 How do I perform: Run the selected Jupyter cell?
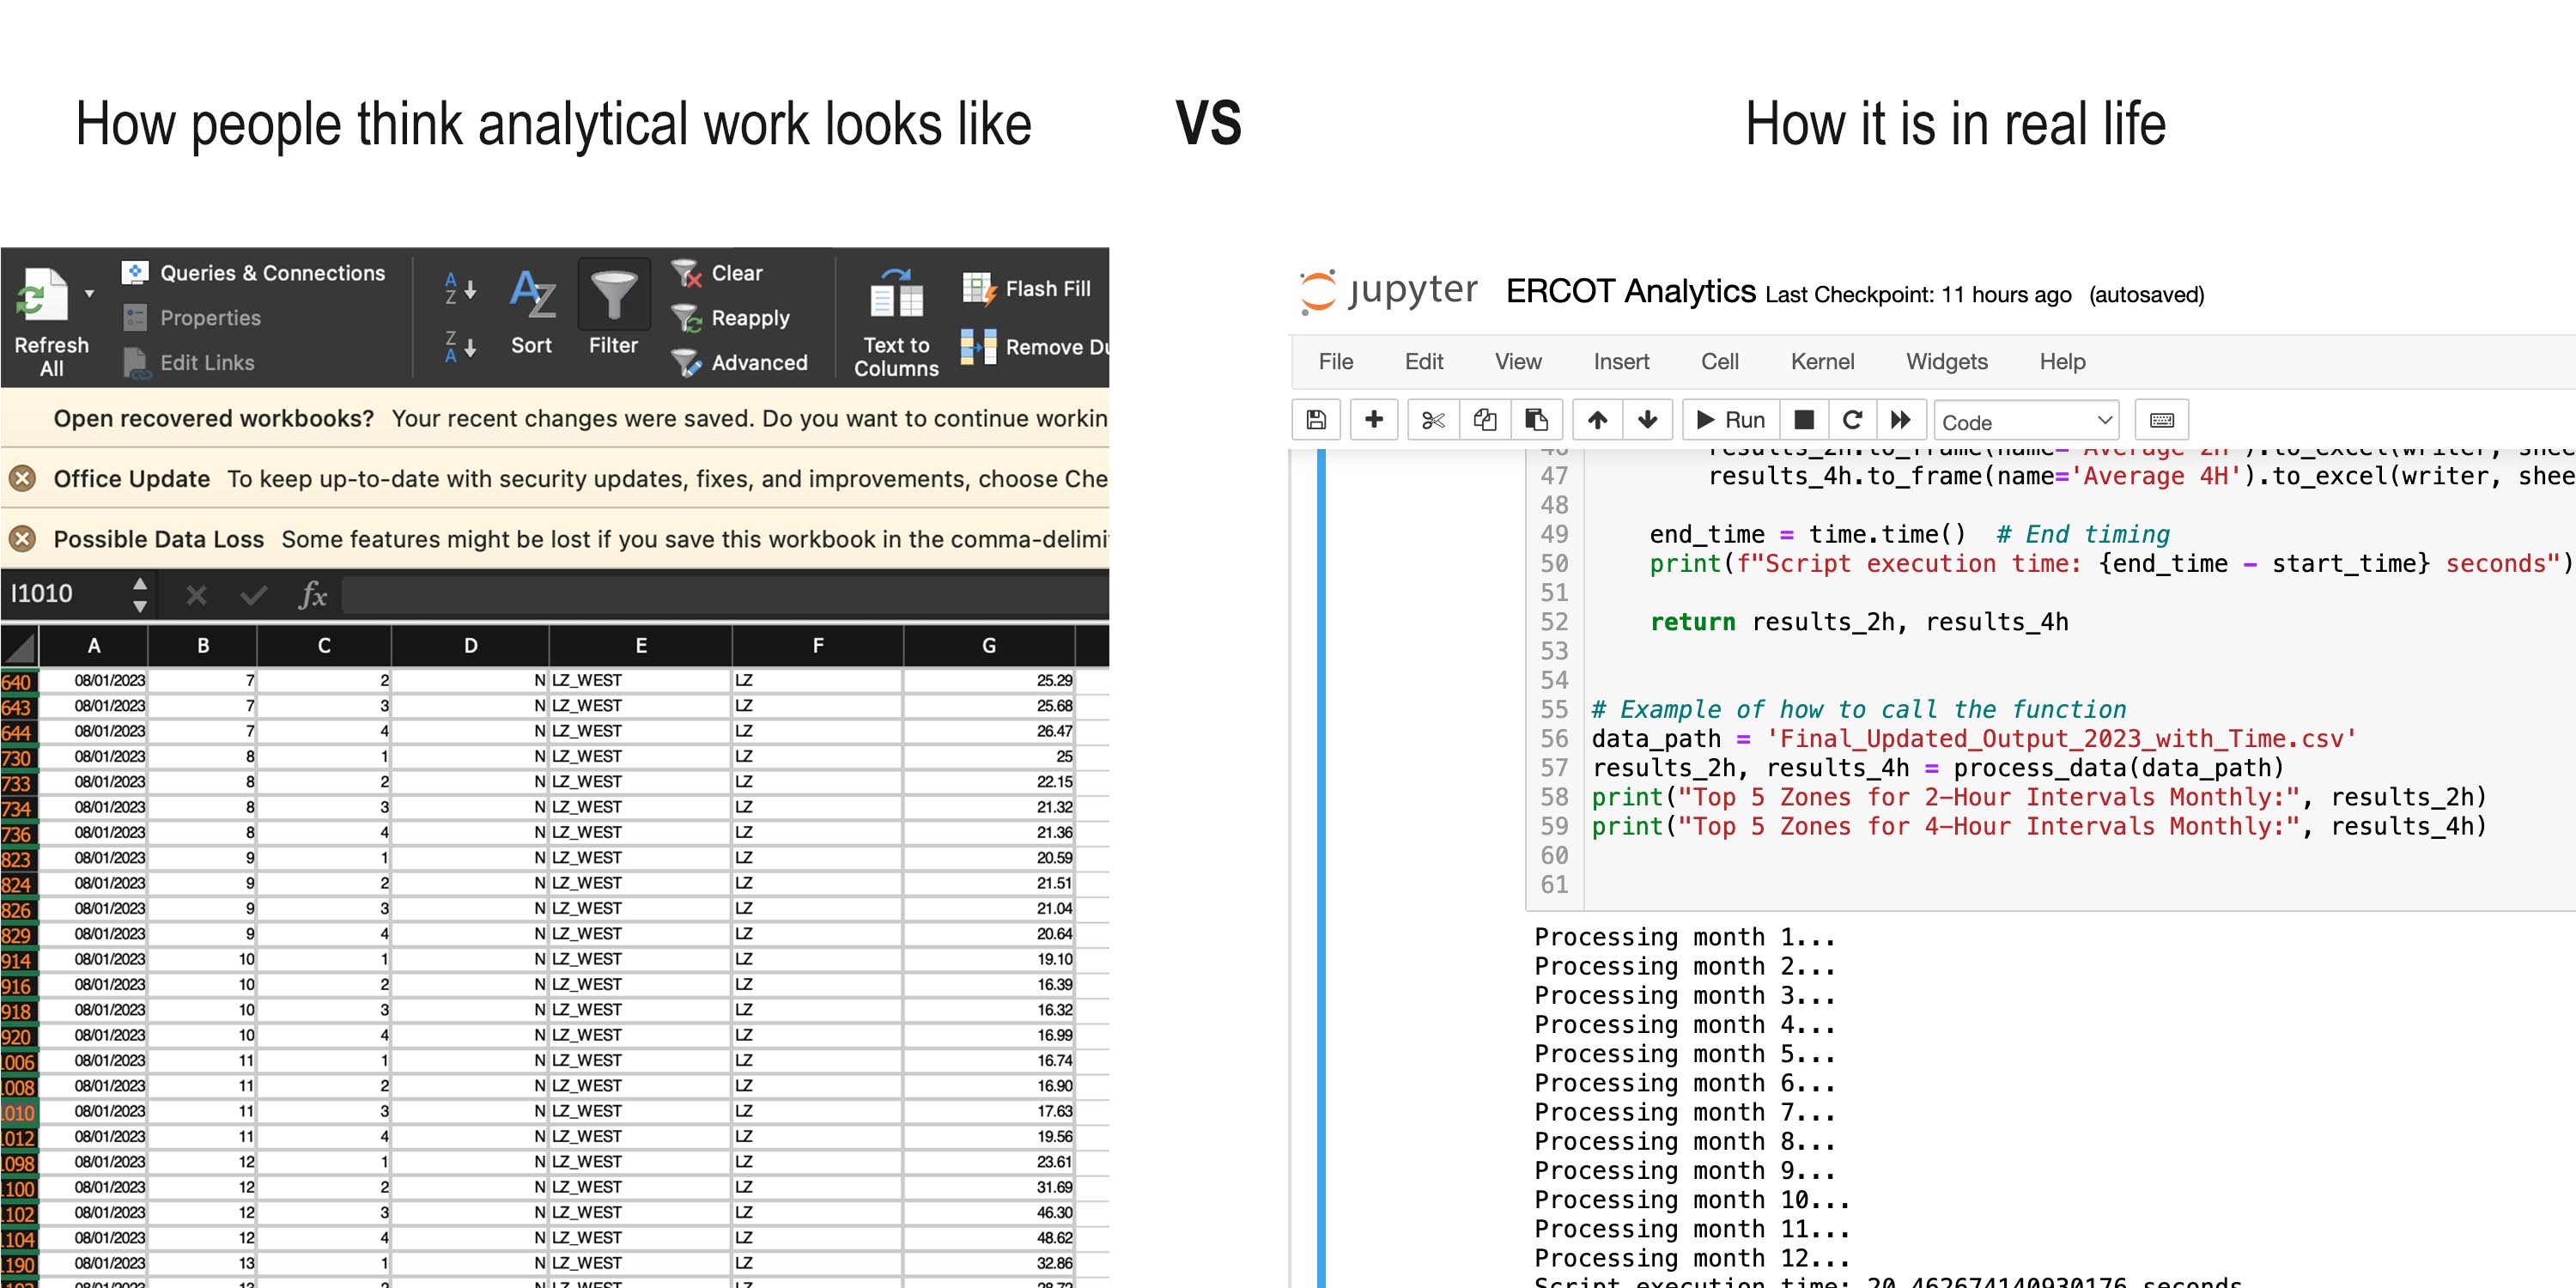1731,420
